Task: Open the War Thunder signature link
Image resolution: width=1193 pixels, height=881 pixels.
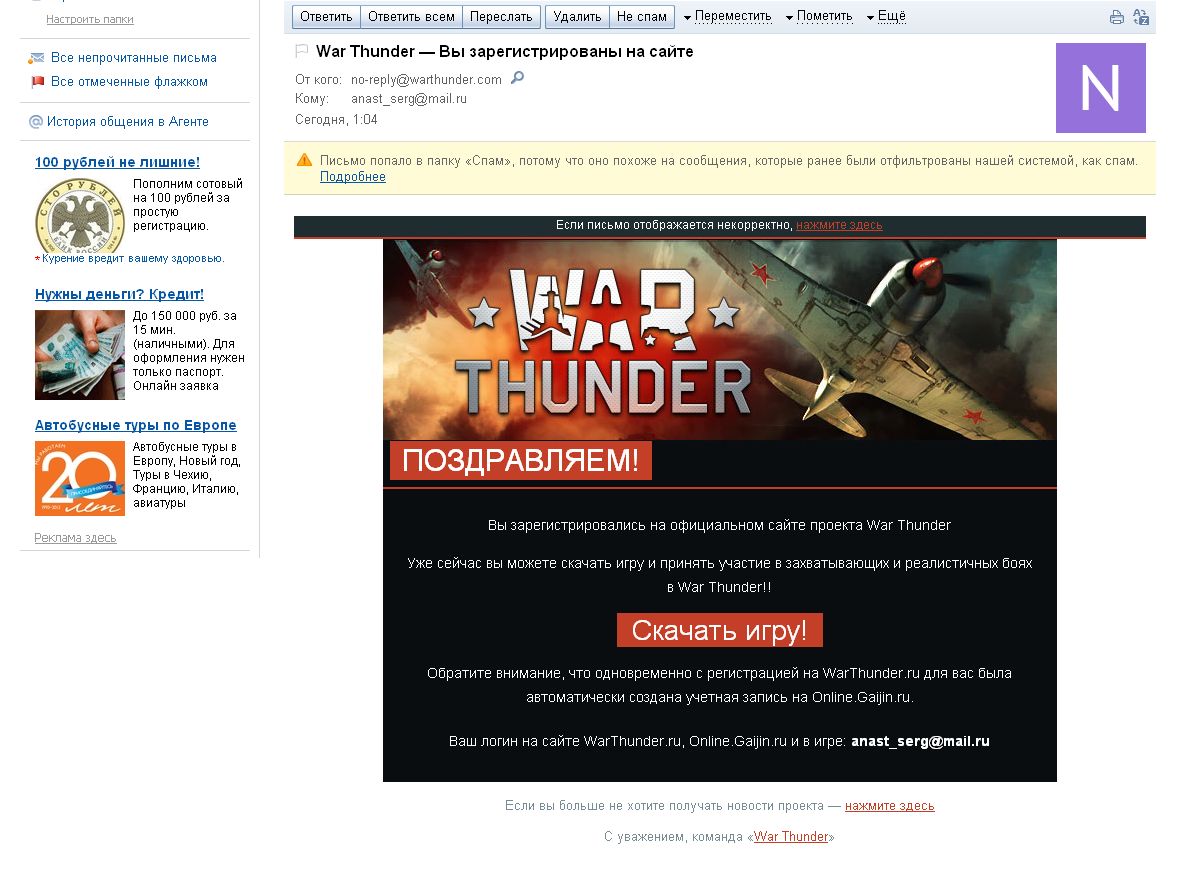Action: (791, 837)
